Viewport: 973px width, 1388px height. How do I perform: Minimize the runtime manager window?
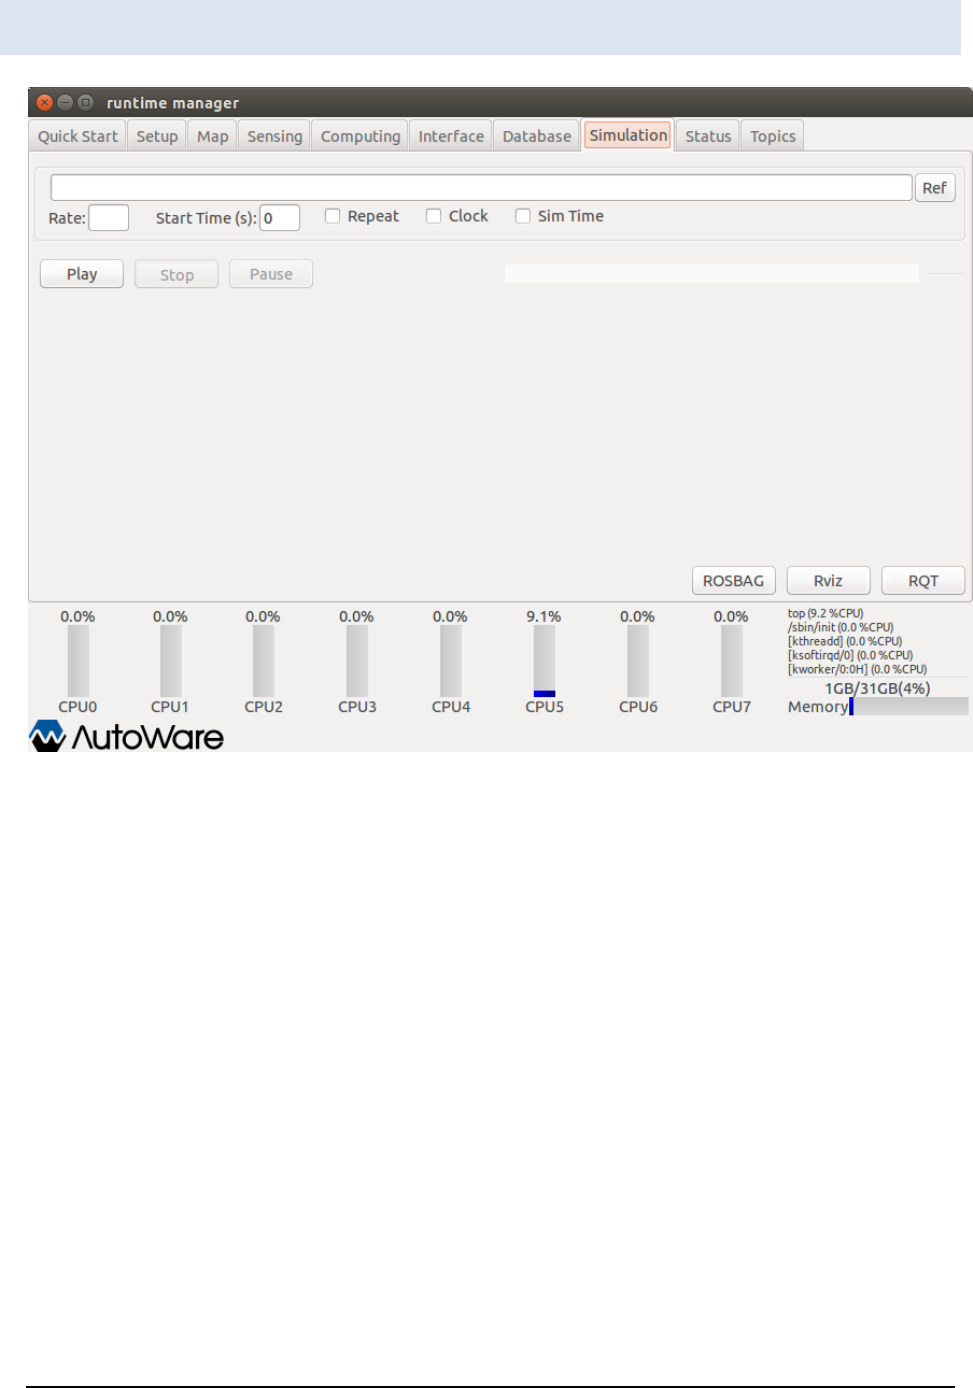[65, 102]
